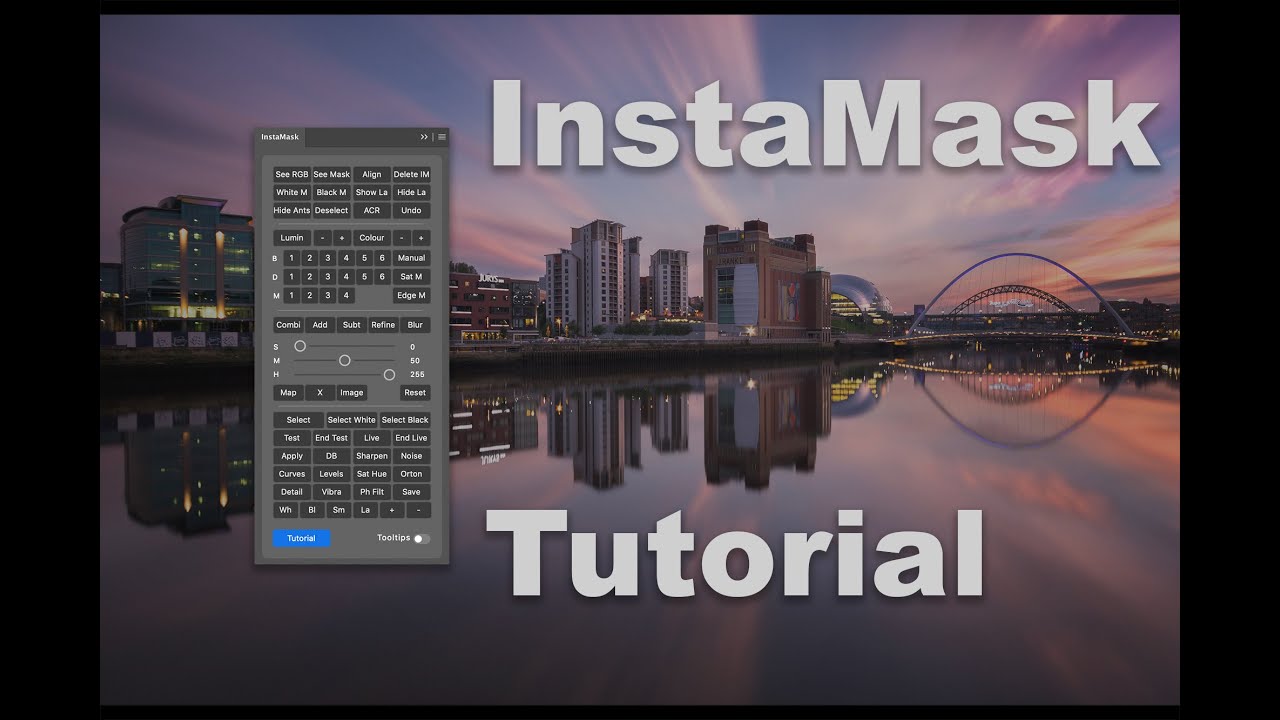Click the plus button beside Colour
The image size is (1280, 720).
point(422,238)
